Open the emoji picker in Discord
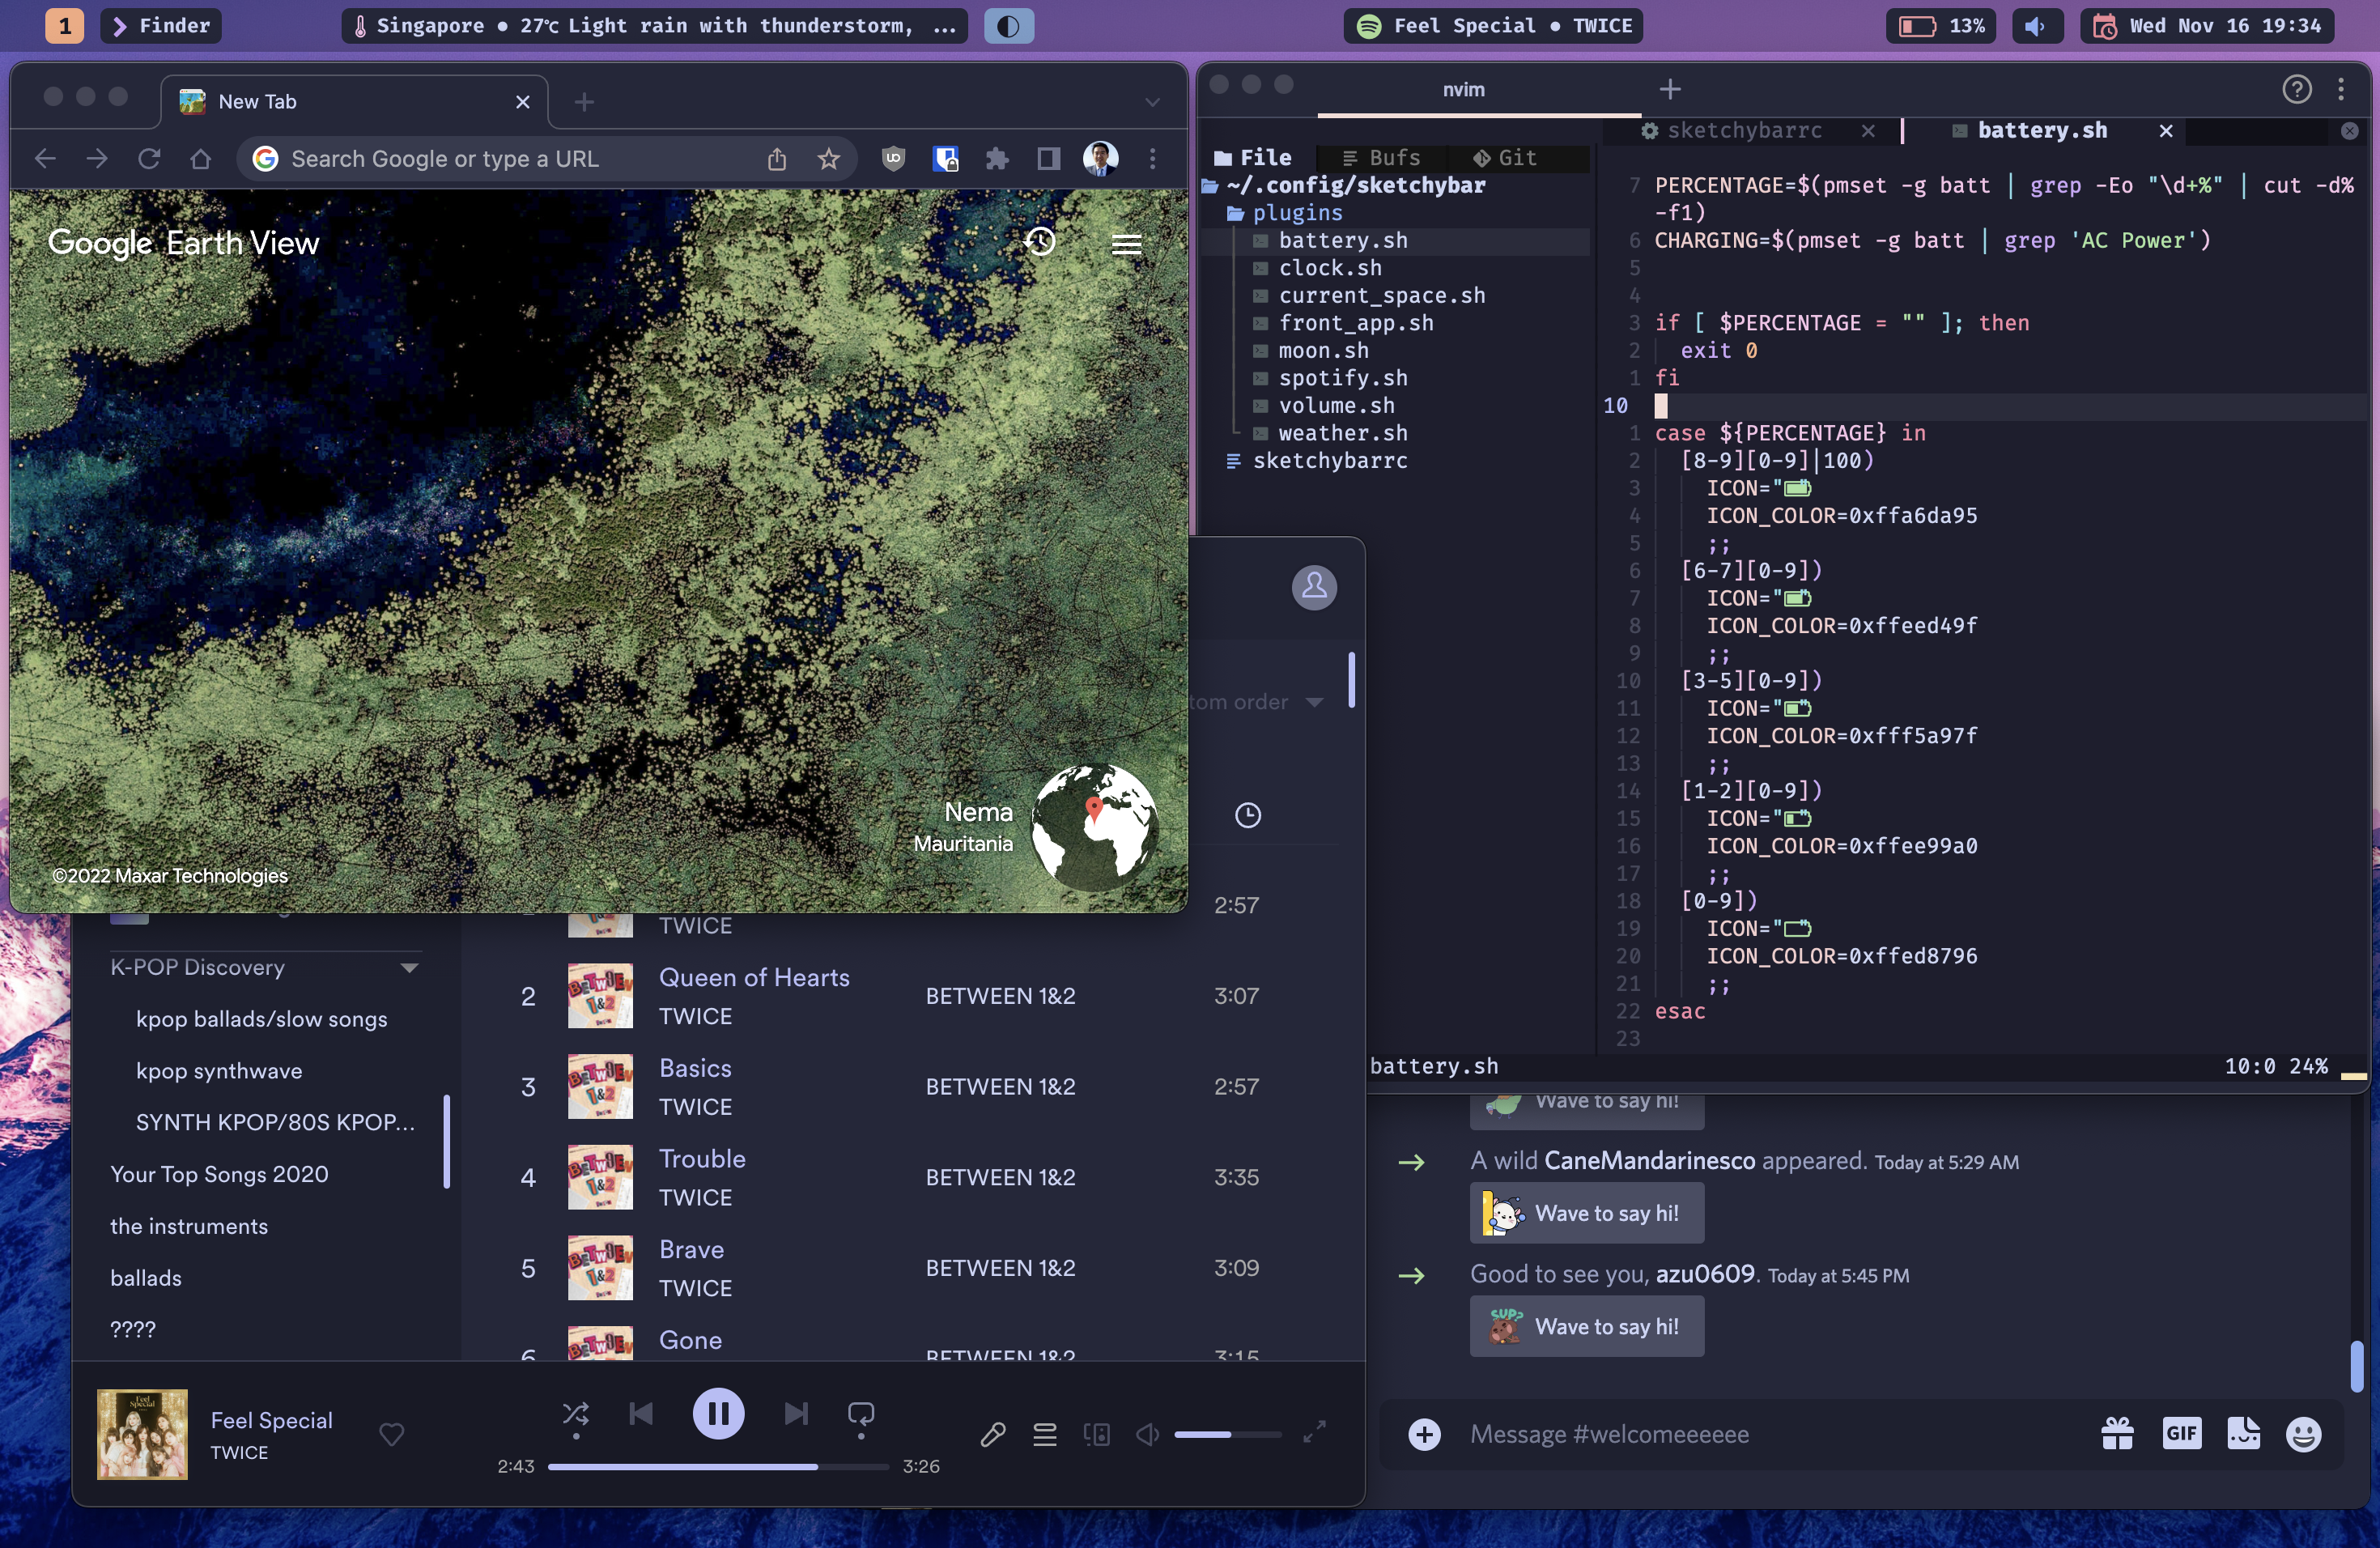Screen dimensions: 2380x1548 [2303, 1434]
